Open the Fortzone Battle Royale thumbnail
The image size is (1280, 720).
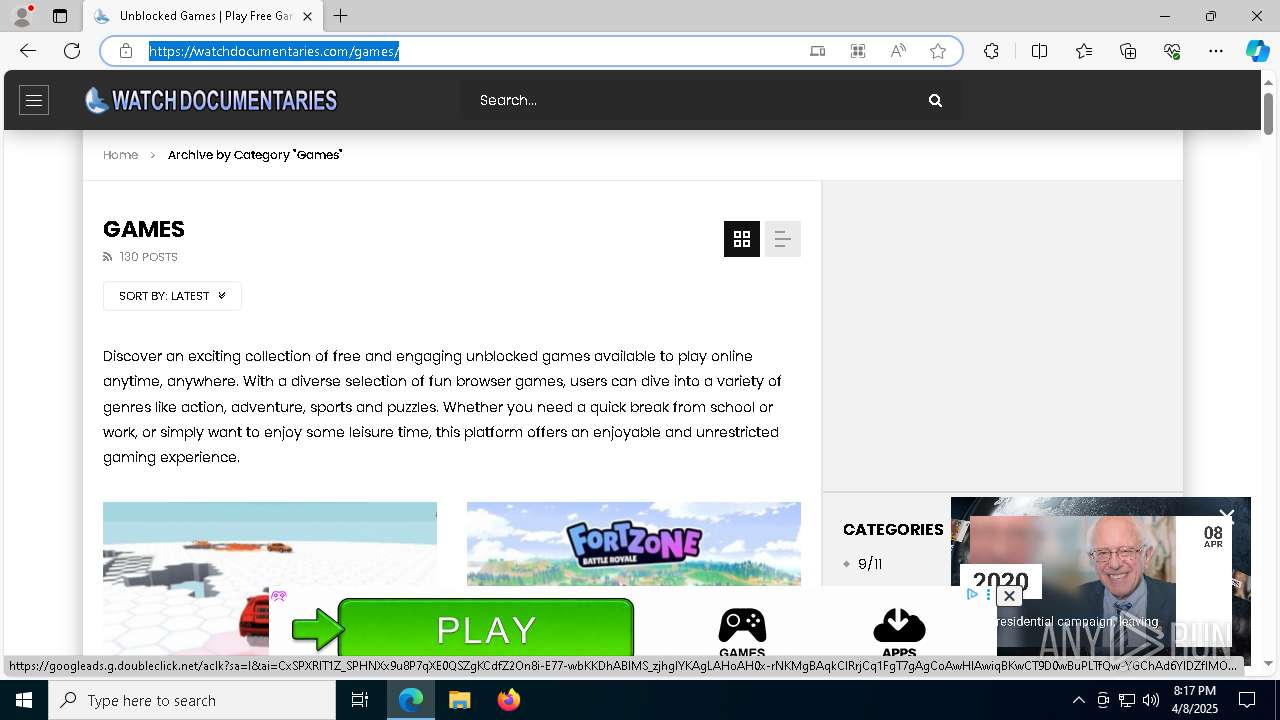click(634, 544)
